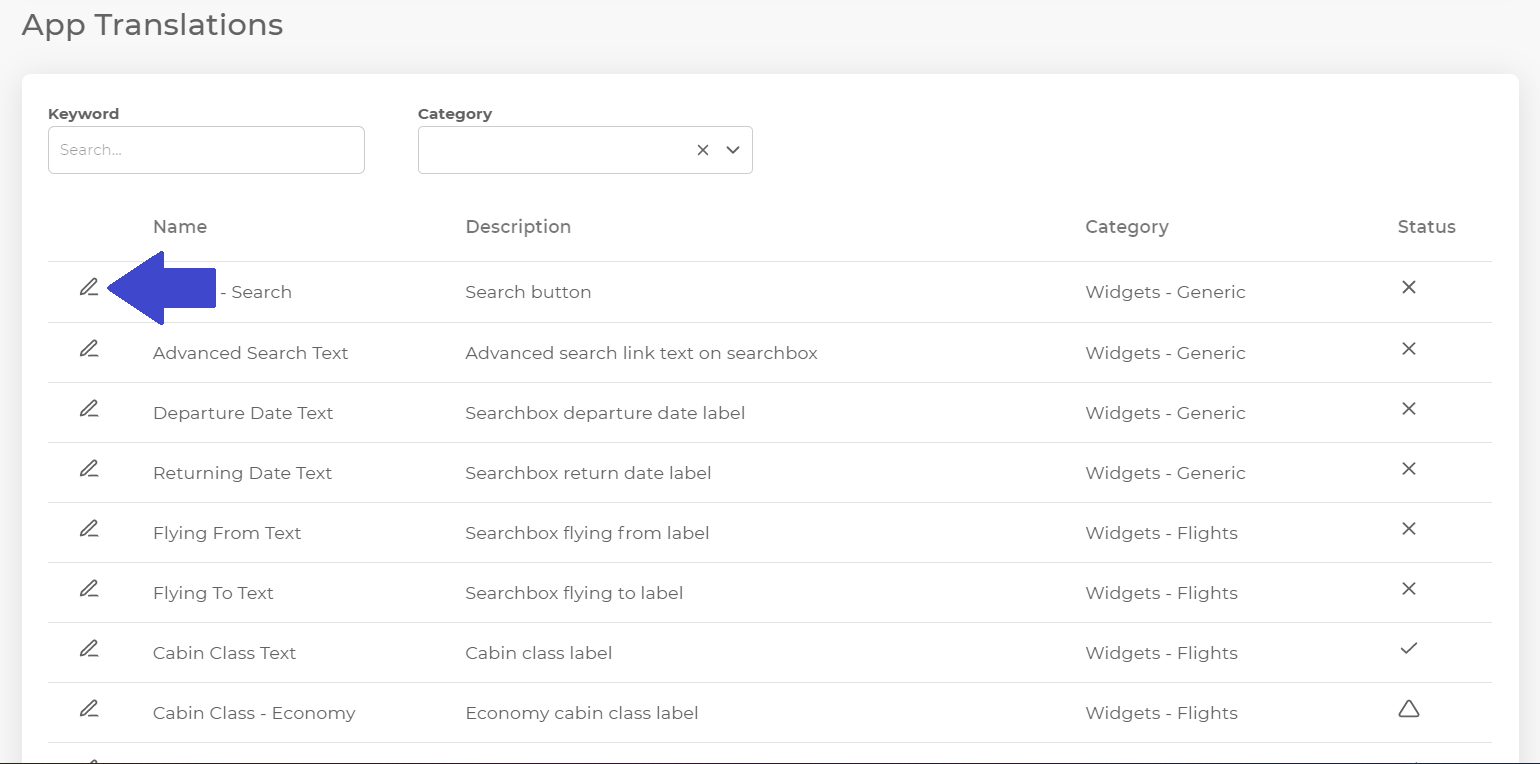Screen dimensions: 1540x764
Task: Click the X status of Advanced Search Text
Action: coord(1409,349)
